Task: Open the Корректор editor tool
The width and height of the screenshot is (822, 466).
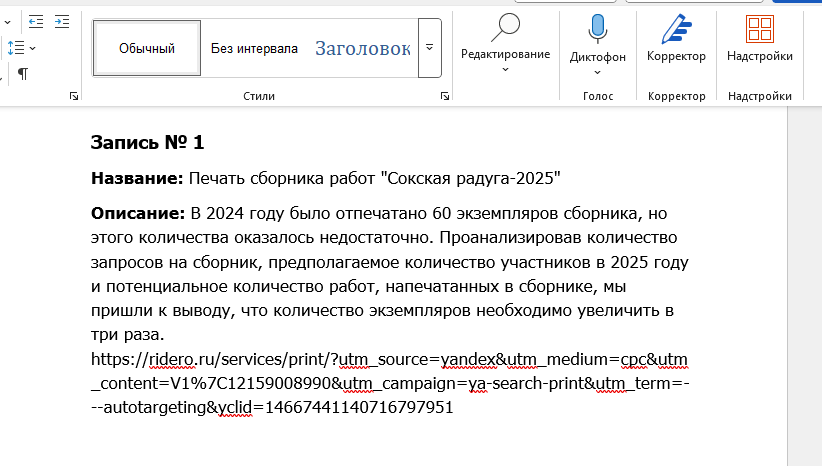Action: pyautogui.click(x=676, y=38)
